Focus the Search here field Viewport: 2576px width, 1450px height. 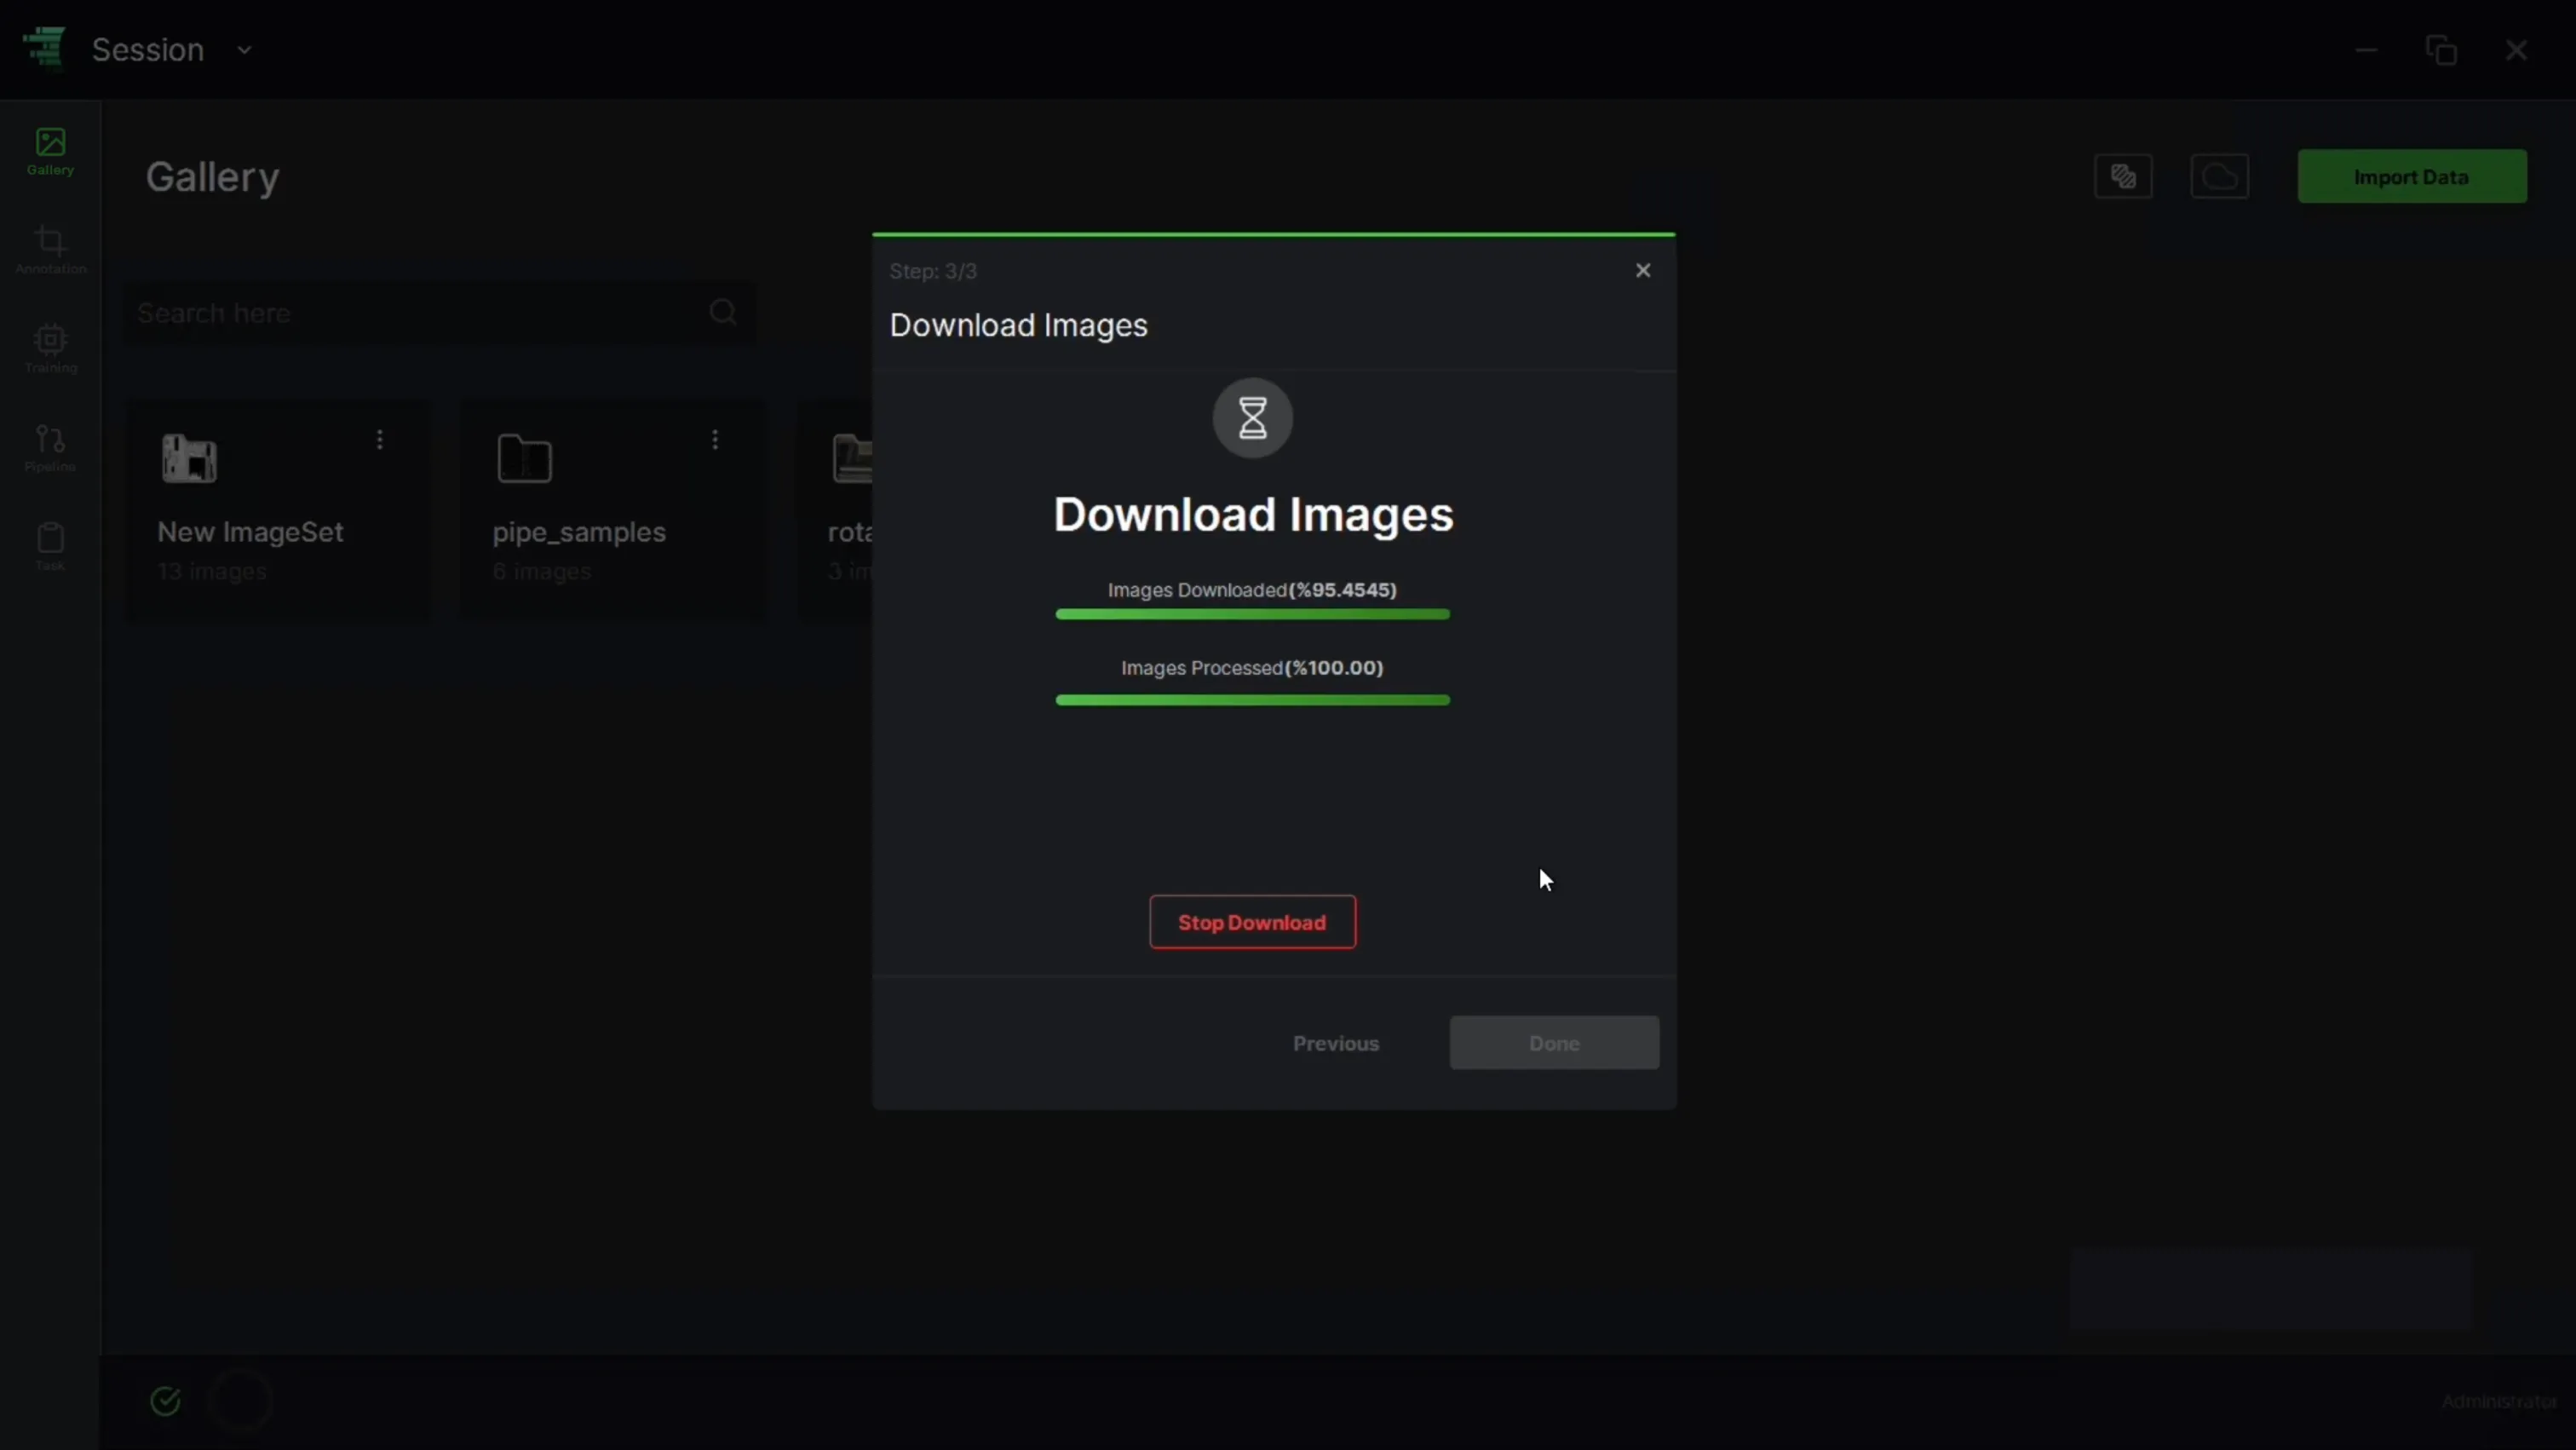pyautogui.click(x=440, y=313)
